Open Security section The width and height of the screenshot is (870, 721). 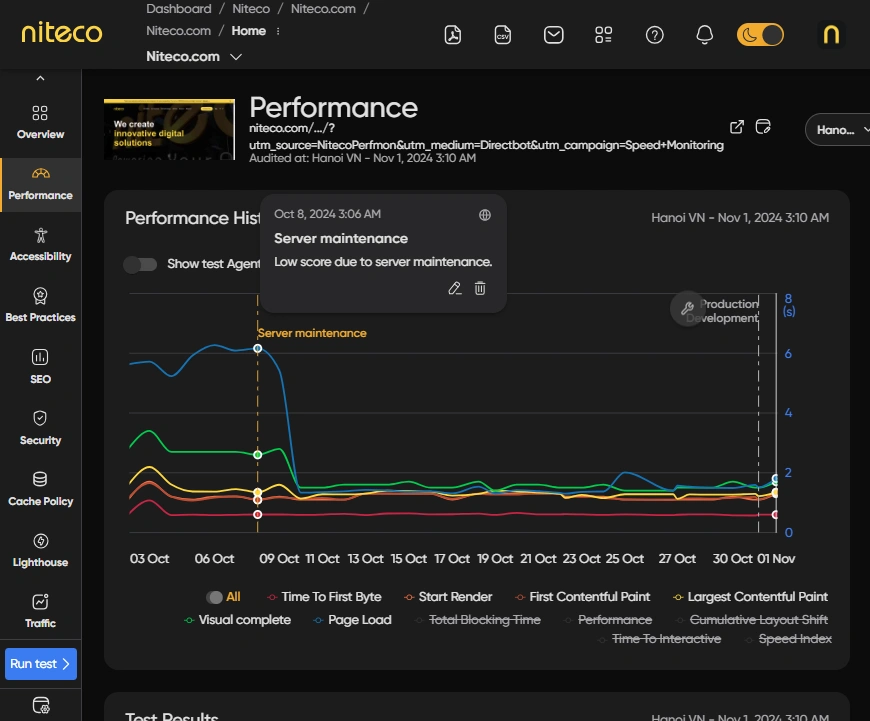(x=41, y=428)
